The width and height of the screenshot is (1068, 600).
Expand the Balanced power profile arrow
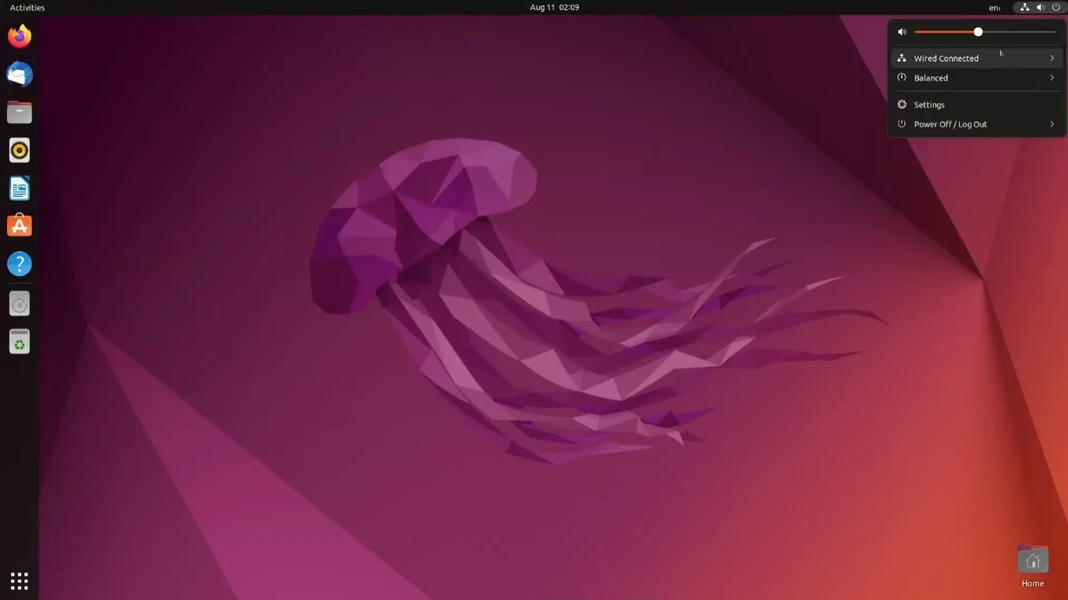[x=1052, y=78]
